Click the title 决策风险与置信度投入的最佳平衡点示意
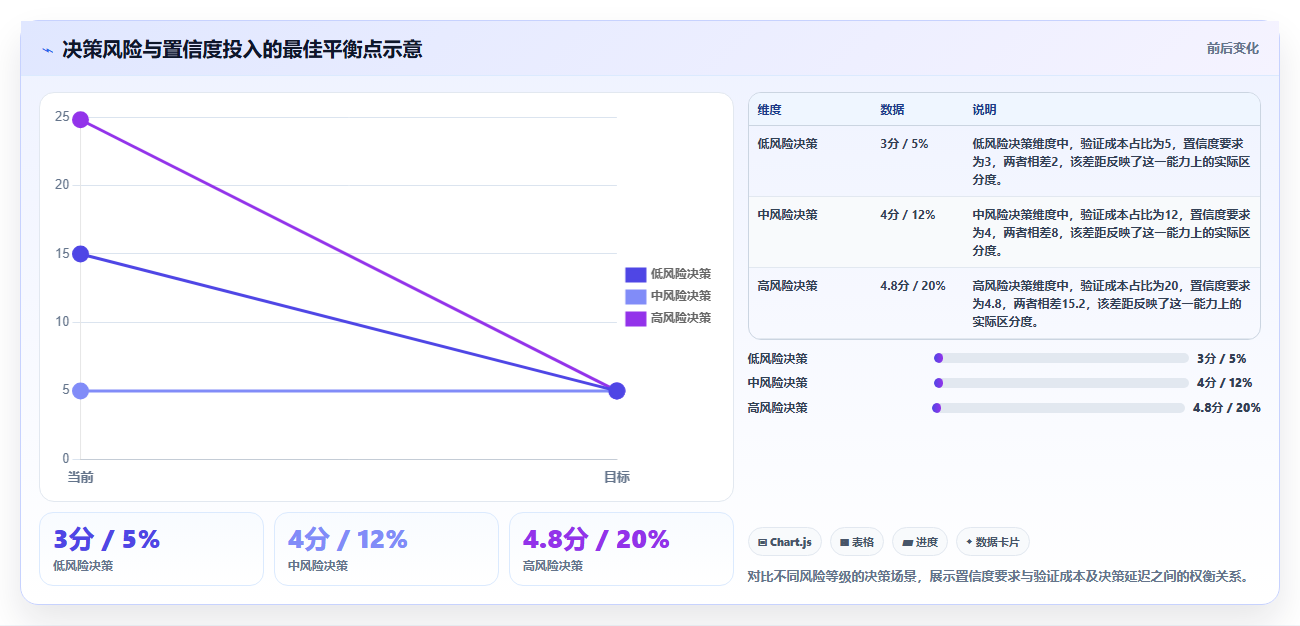This screenshot has width=1300, height=626. (x=242, y=49)
